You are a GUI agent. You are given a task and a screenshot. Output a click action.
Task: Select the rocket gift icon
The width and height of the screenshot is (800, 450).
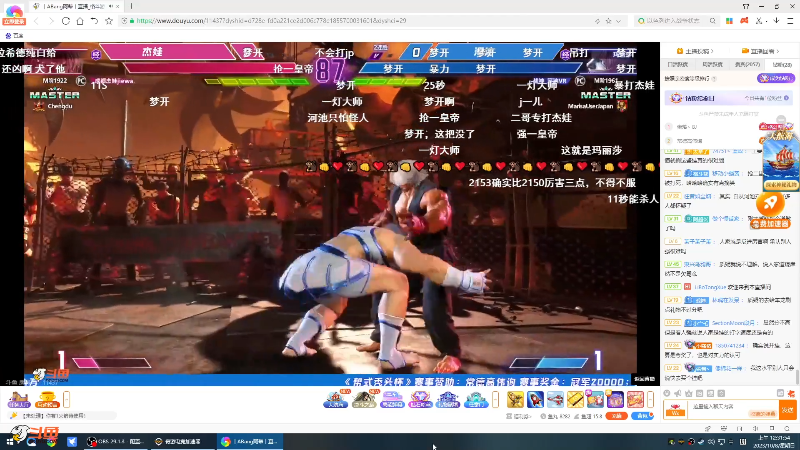[535, 399]
